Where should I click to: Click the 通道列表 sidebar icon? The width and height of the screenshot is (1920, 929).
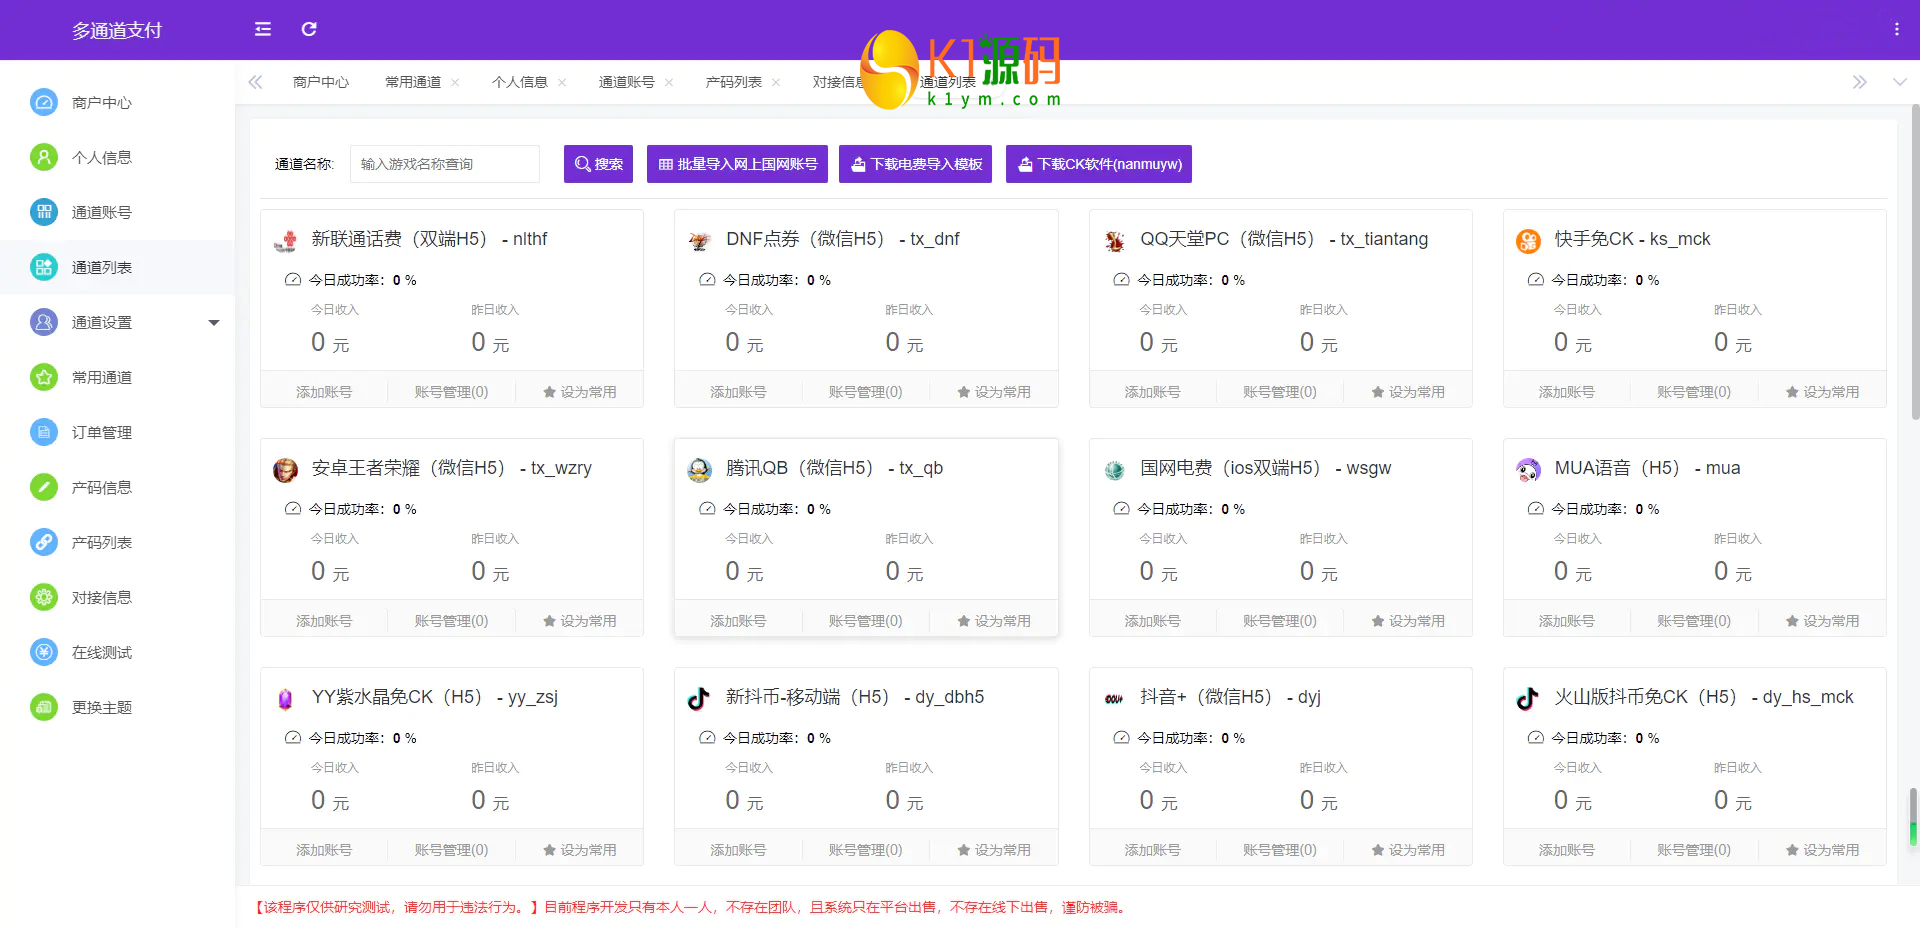click(x=43, y=267)
